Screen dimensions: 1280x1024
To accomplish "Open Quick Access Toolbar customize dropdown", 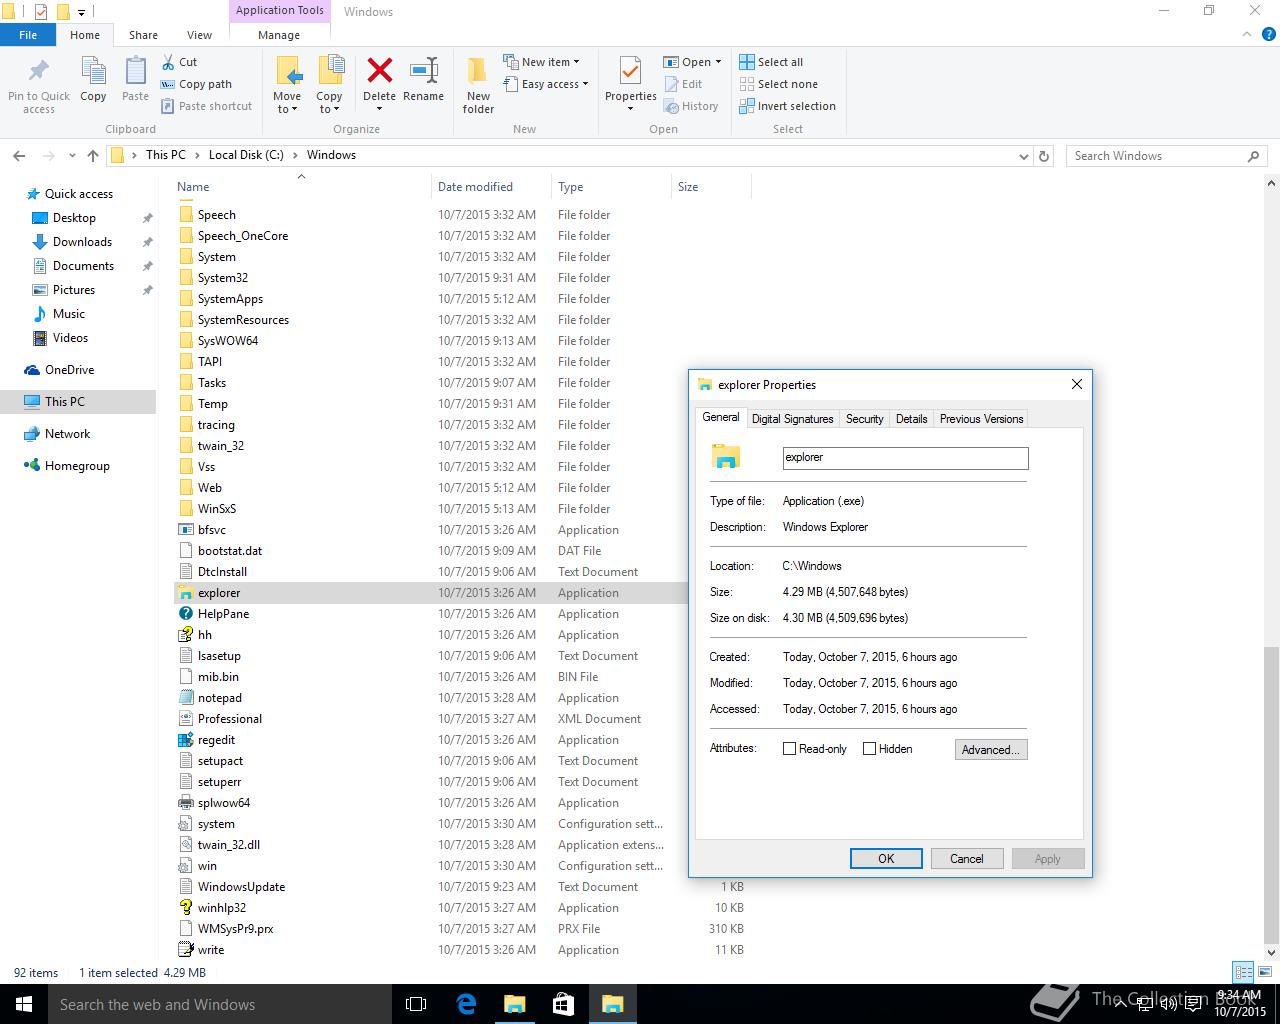I will tap(82, 12).
